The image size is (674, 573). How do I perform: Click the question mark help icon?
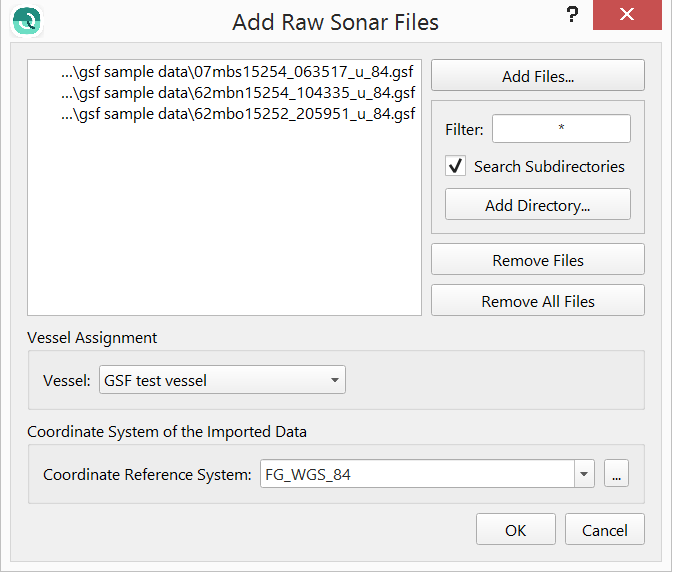tap(572, 15)
